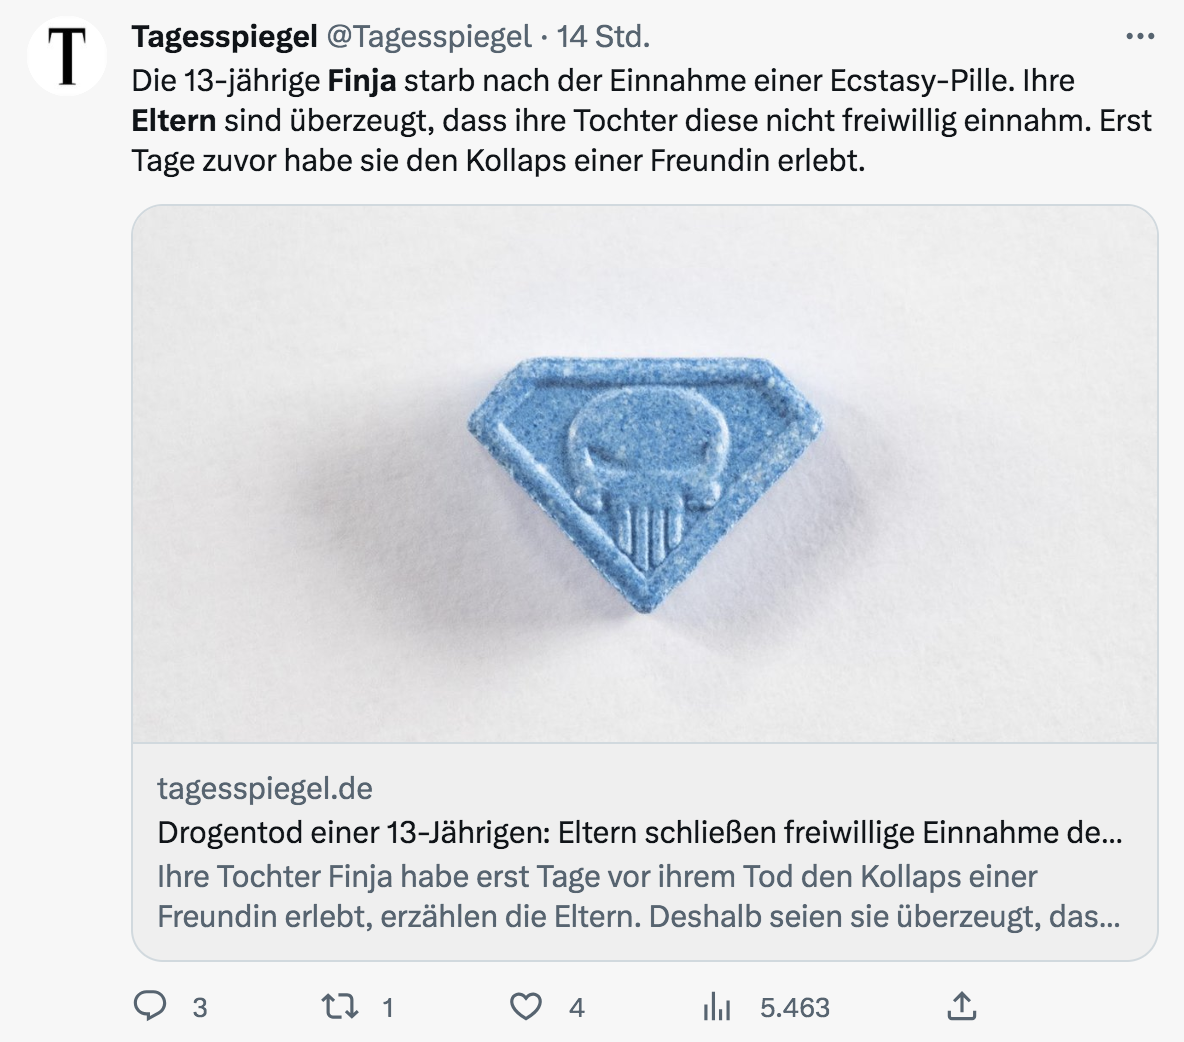1184x1042 pixels.
Task: Click the share upload arrow icon
Action: coord(961,1006)
